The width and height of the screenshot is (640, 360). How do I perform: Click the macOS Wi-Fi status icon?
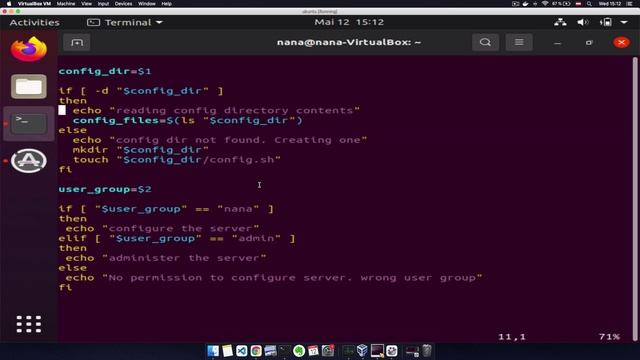tap(545, 4)
